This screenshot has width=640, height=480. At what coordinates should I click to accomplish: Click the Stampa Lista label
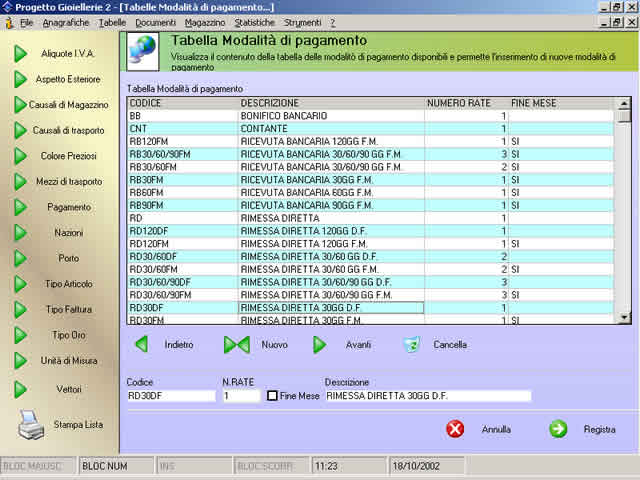pos(78,424)
